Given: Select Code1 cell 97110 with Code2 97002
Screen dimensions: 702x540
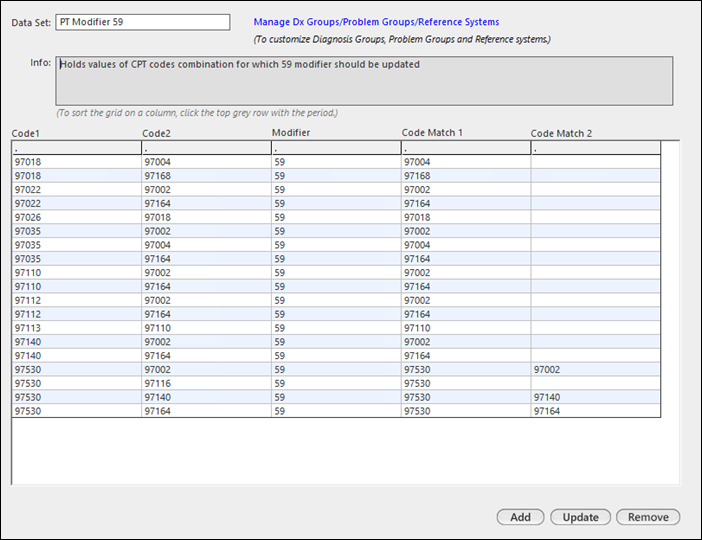Looking at the screenshot, I should [77, 273].
